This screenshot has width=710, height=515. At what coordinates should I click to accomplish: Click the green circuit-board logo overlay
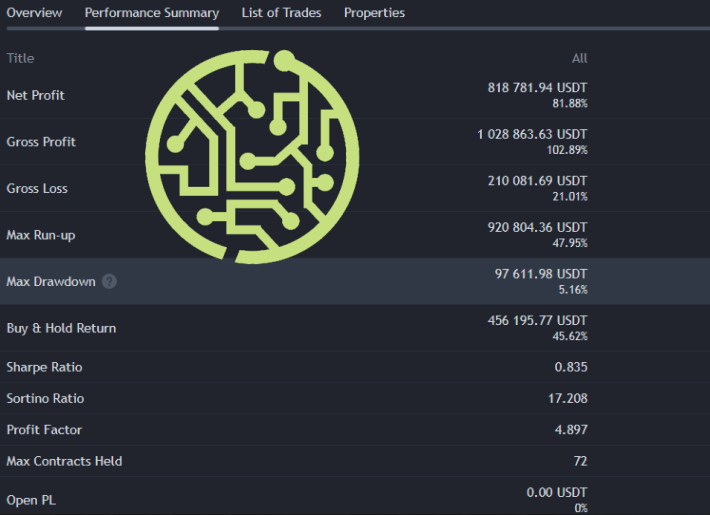252,157
